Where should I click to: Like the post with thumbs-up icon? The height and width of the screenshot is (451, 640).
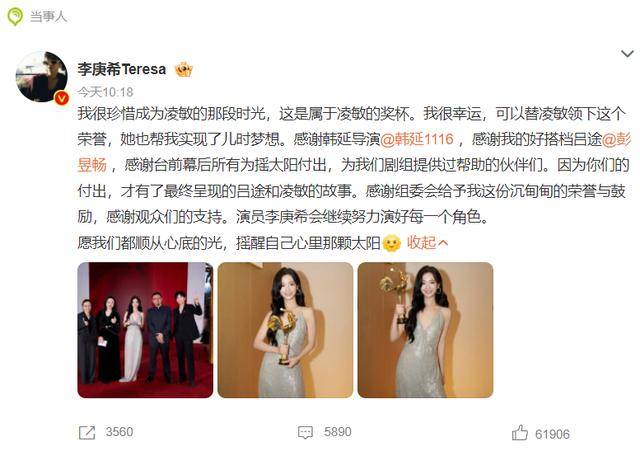click(x=520, y=433)
